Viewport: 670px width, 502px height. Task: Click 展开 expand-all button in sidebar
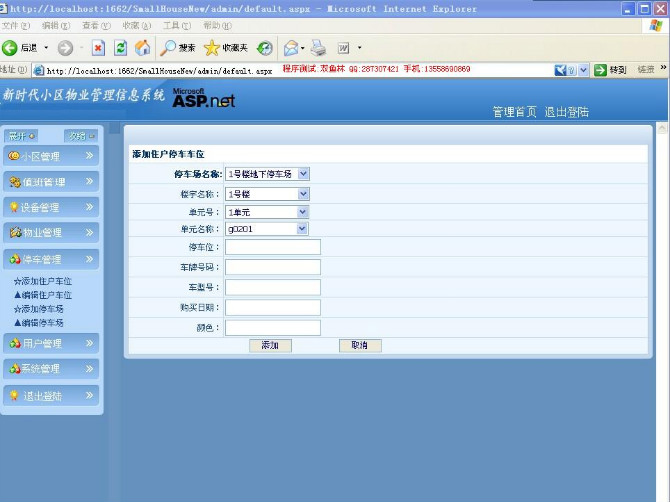pos(21,136)
